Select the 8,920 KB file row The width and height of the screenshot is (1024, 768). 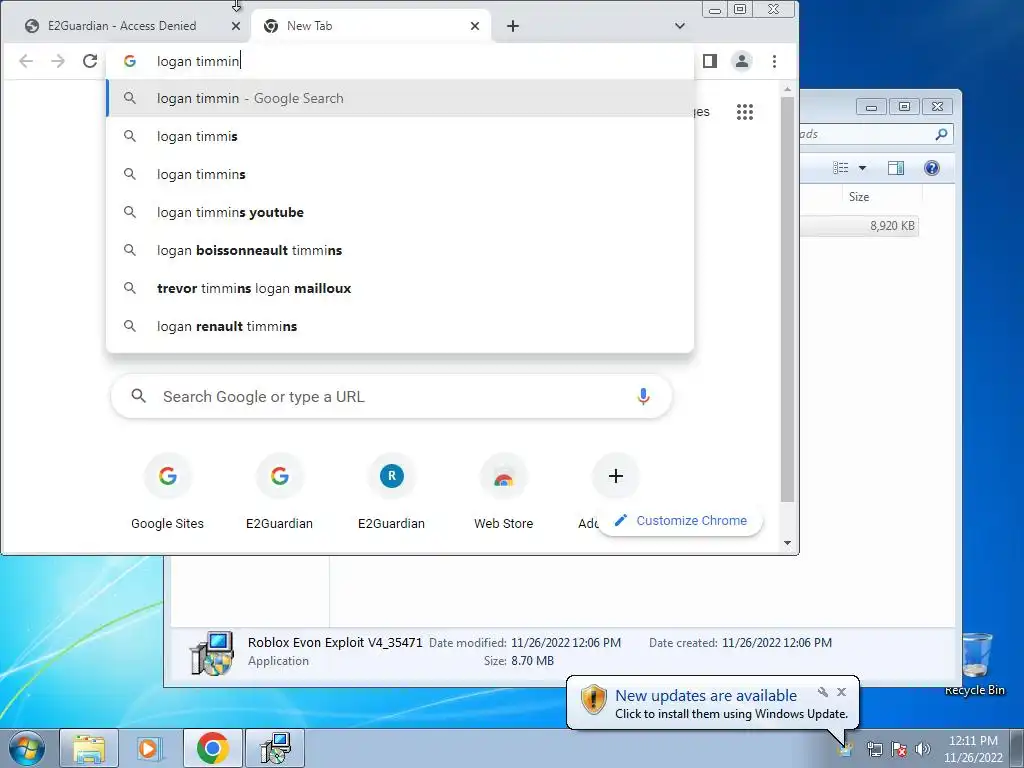coord(860,226)
